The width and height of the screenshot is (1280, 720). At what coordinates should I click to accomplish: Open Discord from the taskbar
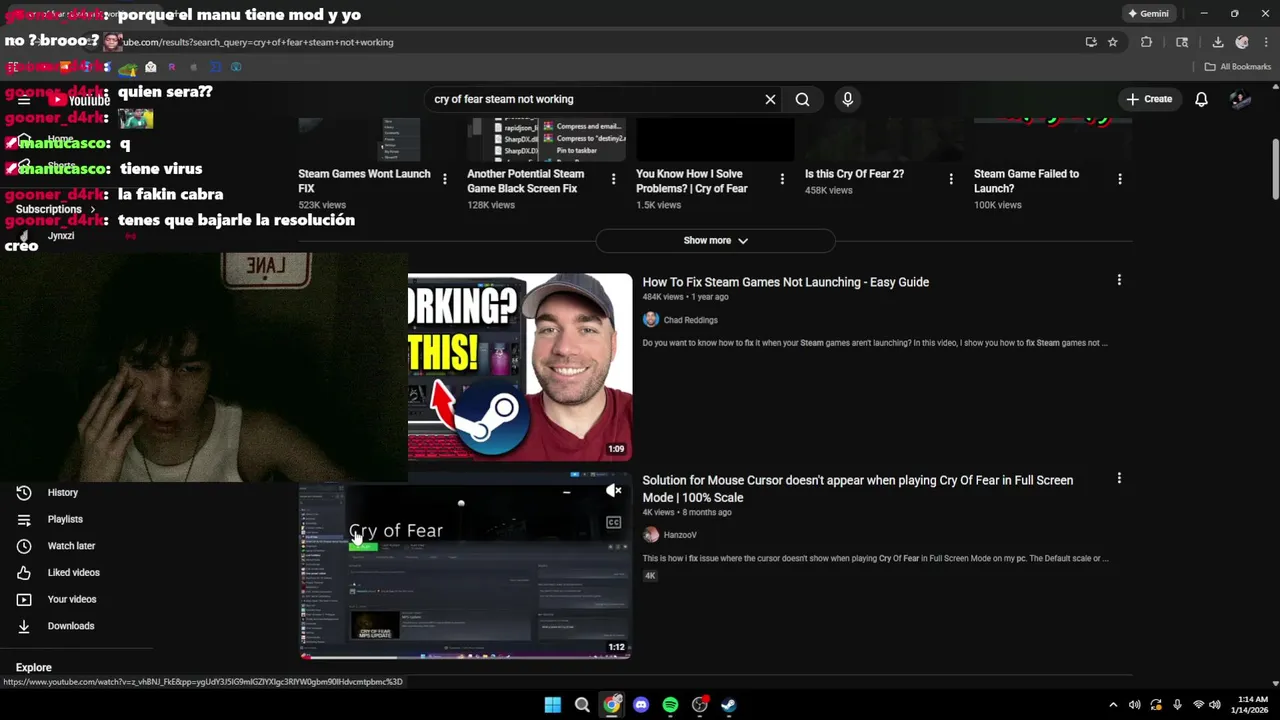(x=641, y=705)
